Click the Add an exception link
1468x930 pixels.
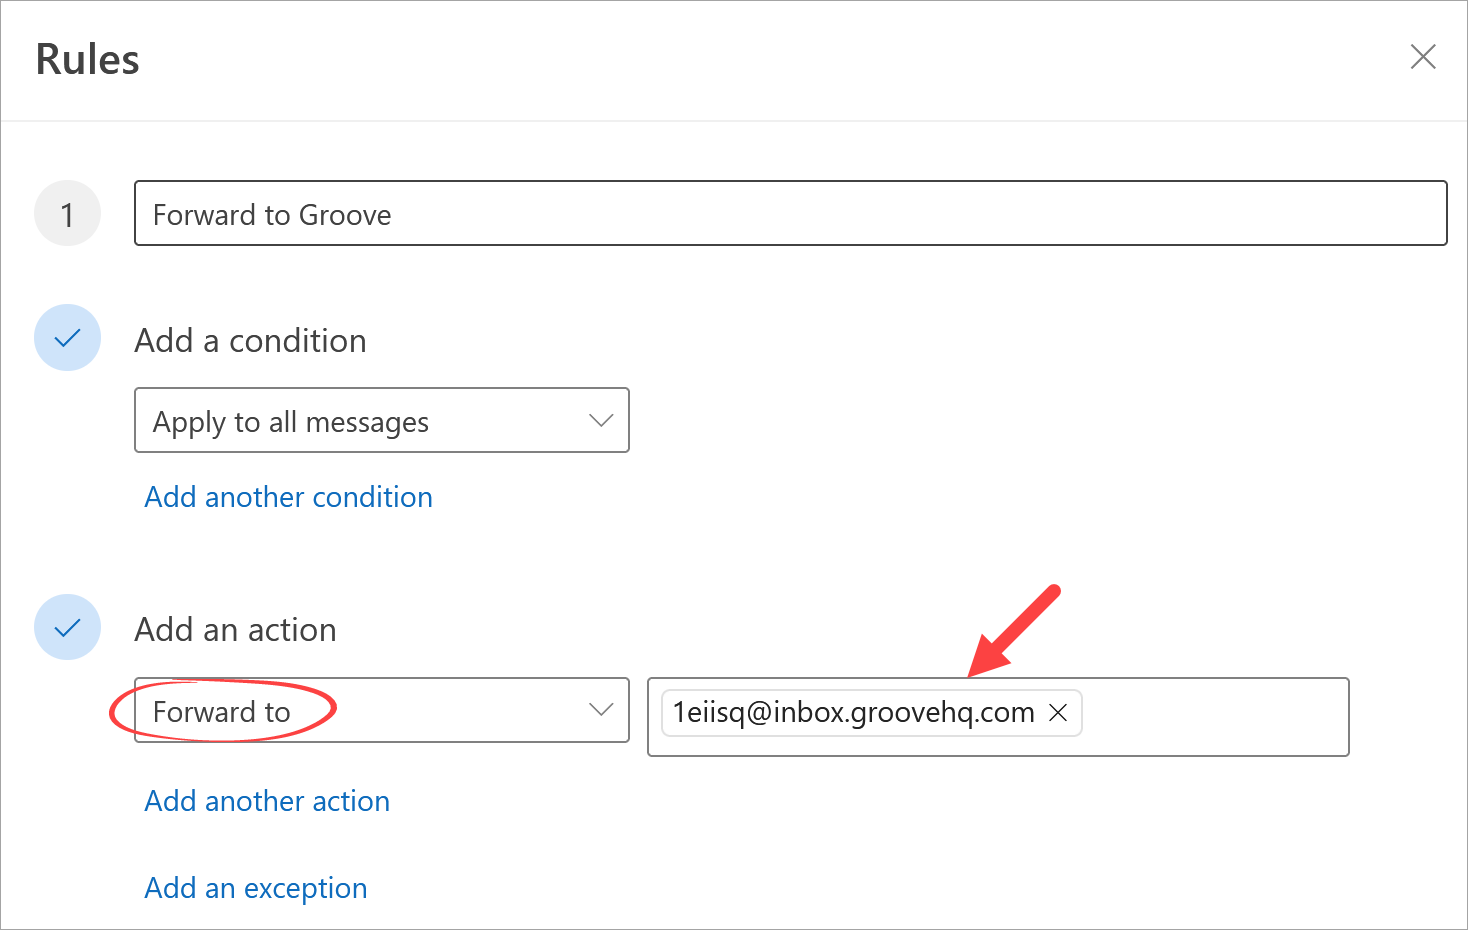point(256,888)
